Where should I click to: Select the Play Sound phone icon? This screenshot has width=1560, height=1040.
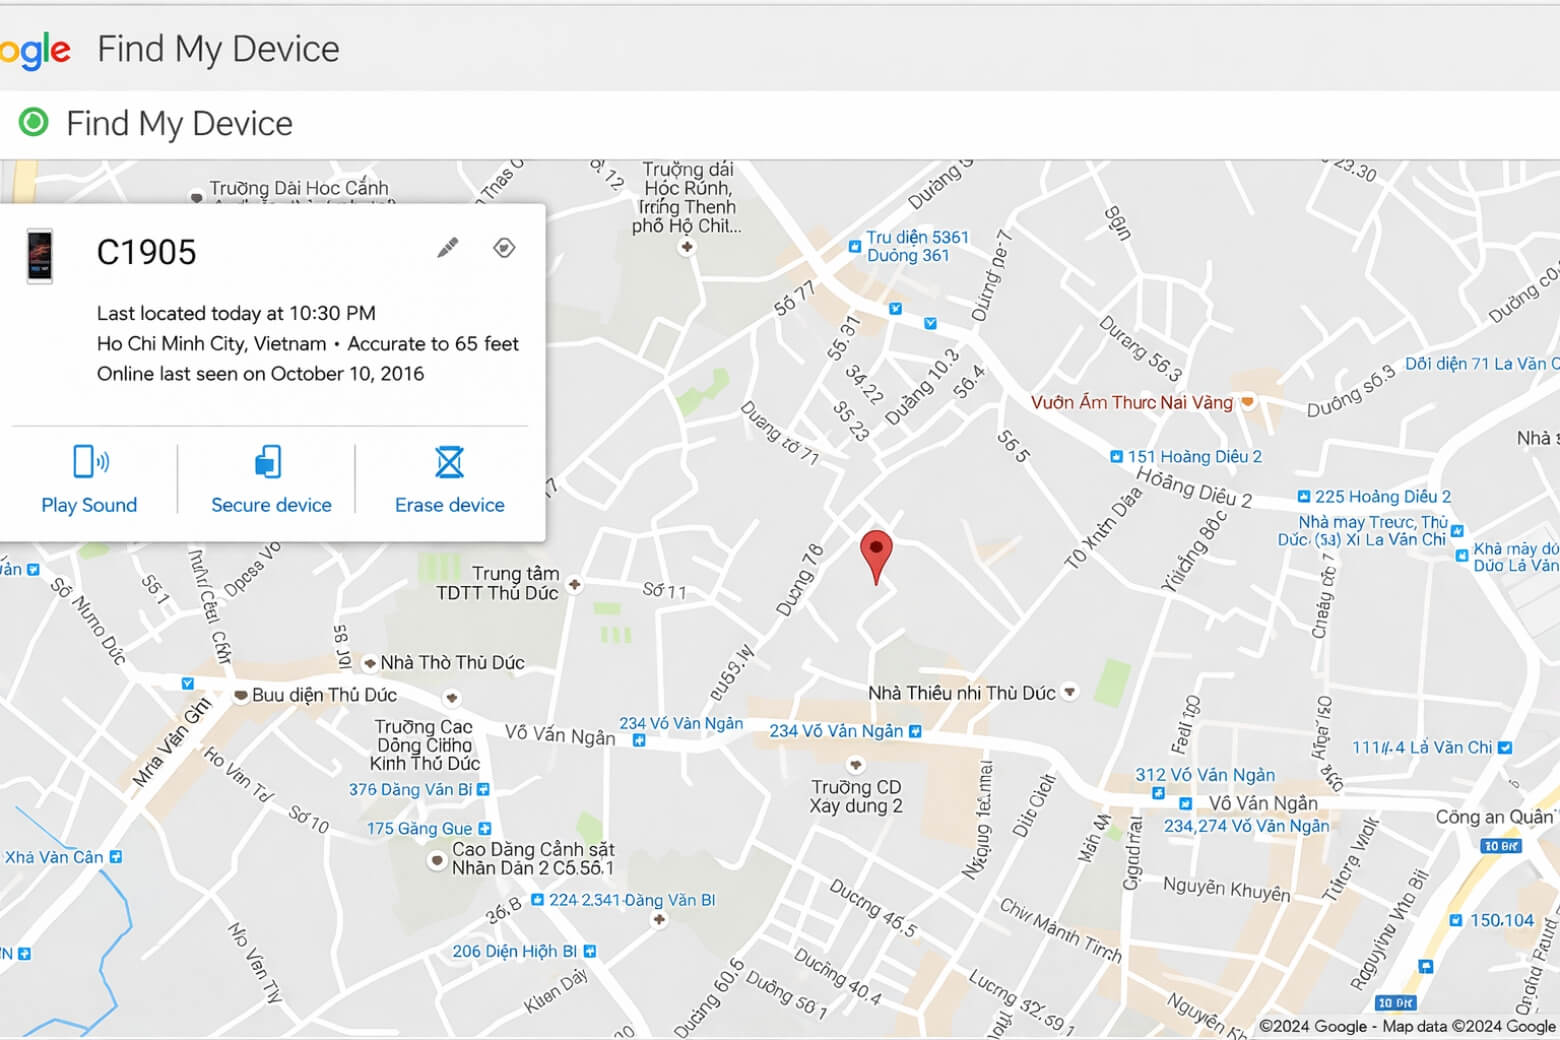click(89, 460)
